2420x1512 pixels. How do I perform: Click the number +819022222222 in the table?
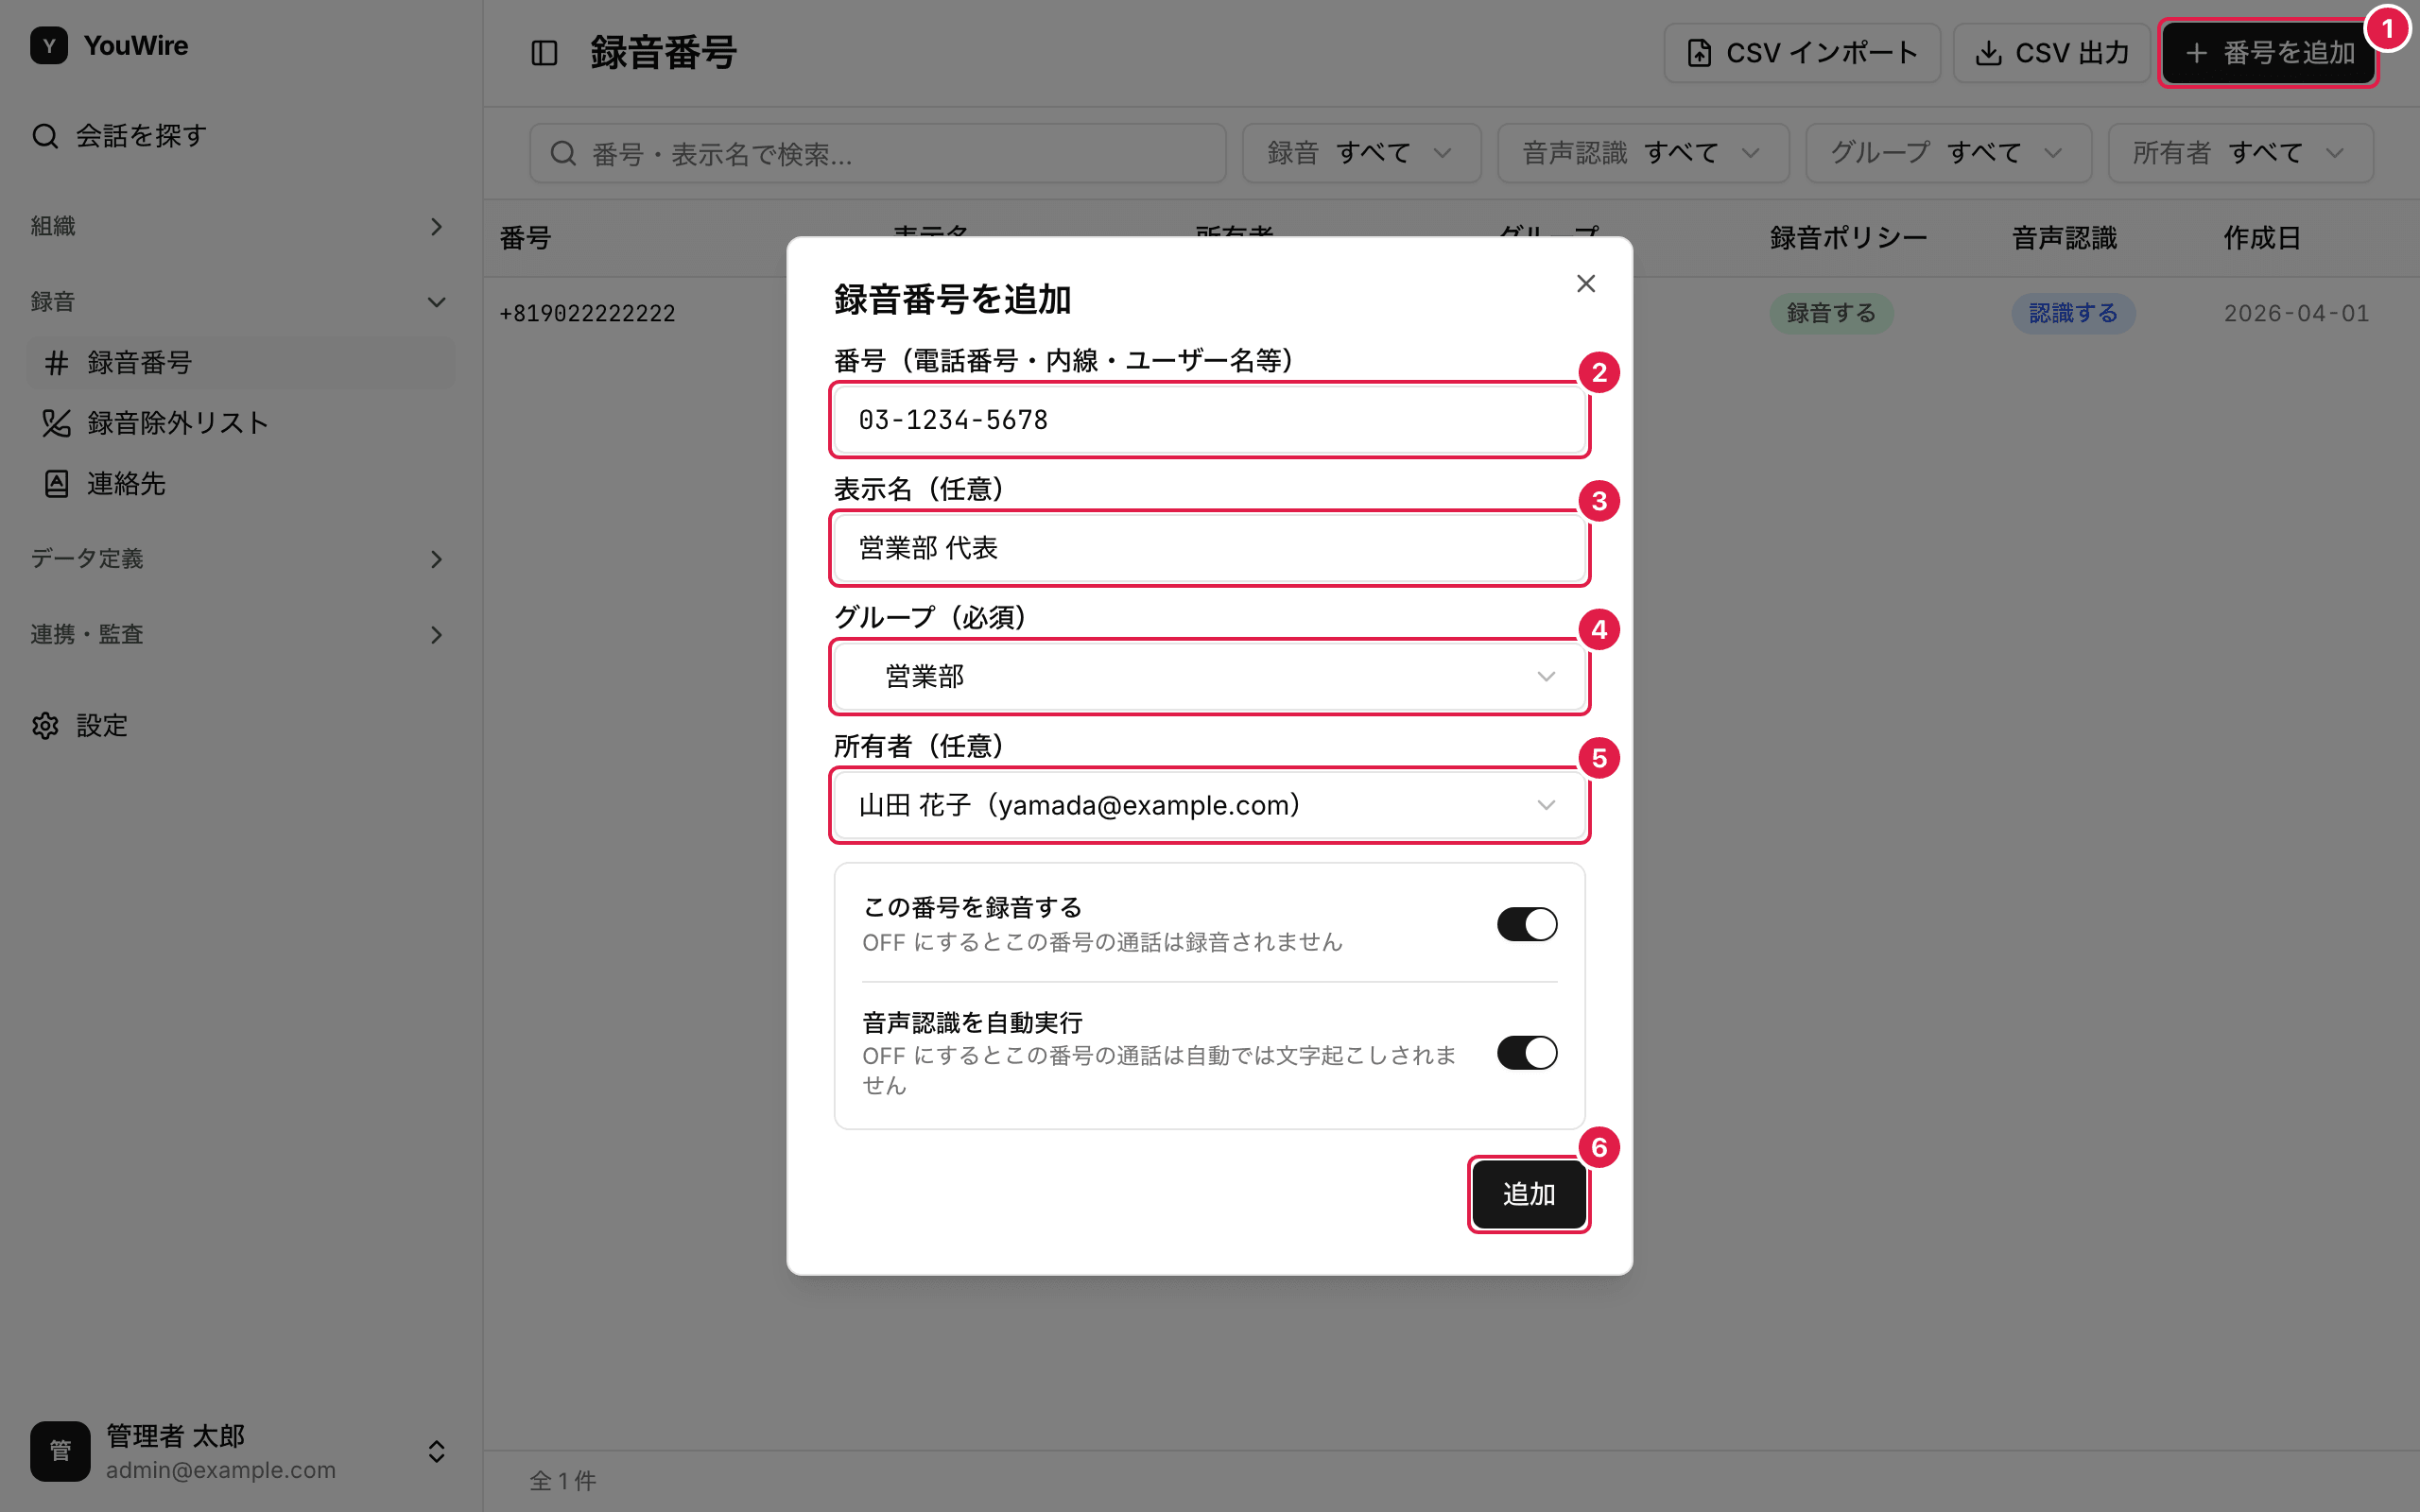click(x=587, y=314)
